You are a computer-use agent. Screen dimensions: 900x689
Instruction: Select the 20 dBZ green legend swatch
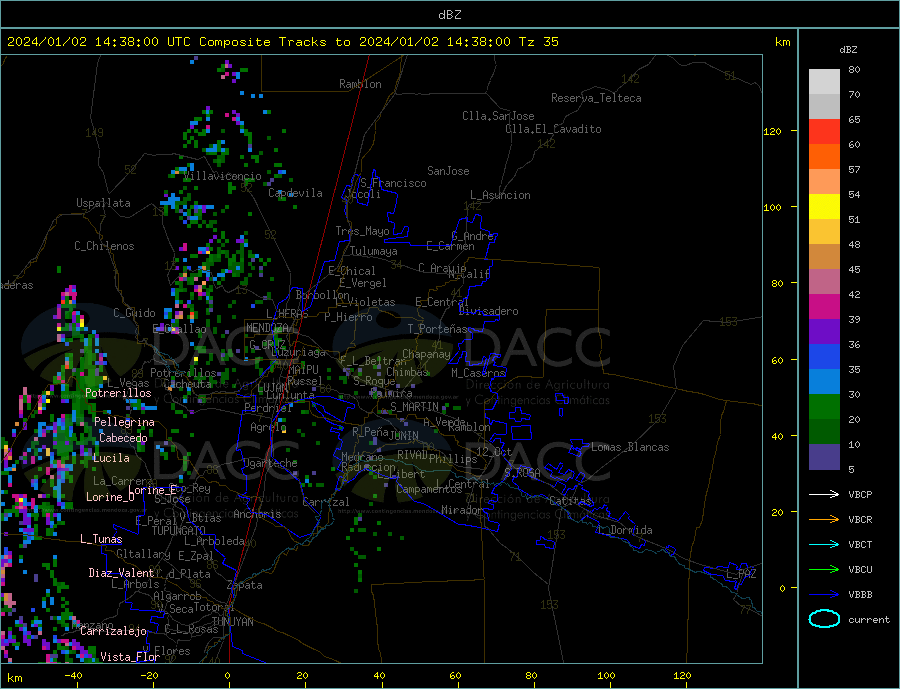tap(824, 407)
